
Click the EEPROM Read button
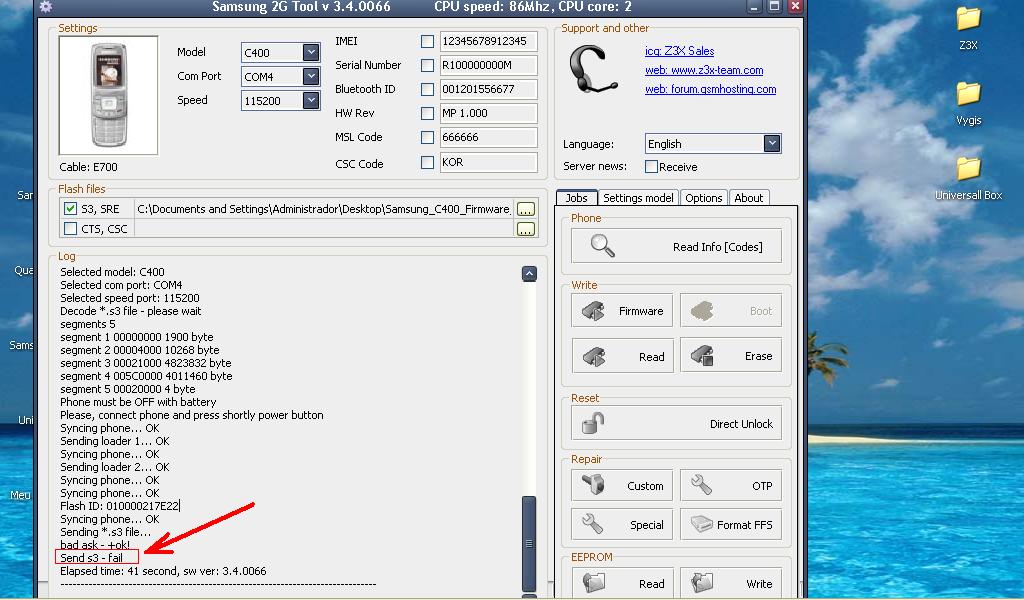point(622,582)
